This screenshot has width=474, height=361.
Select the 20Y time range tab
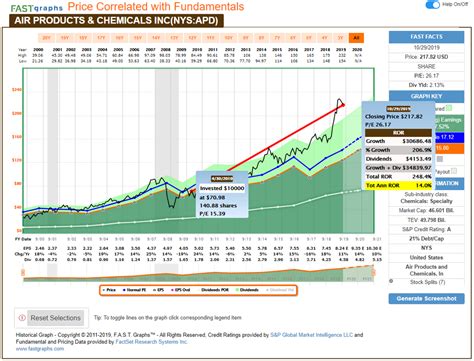(46, 38)
